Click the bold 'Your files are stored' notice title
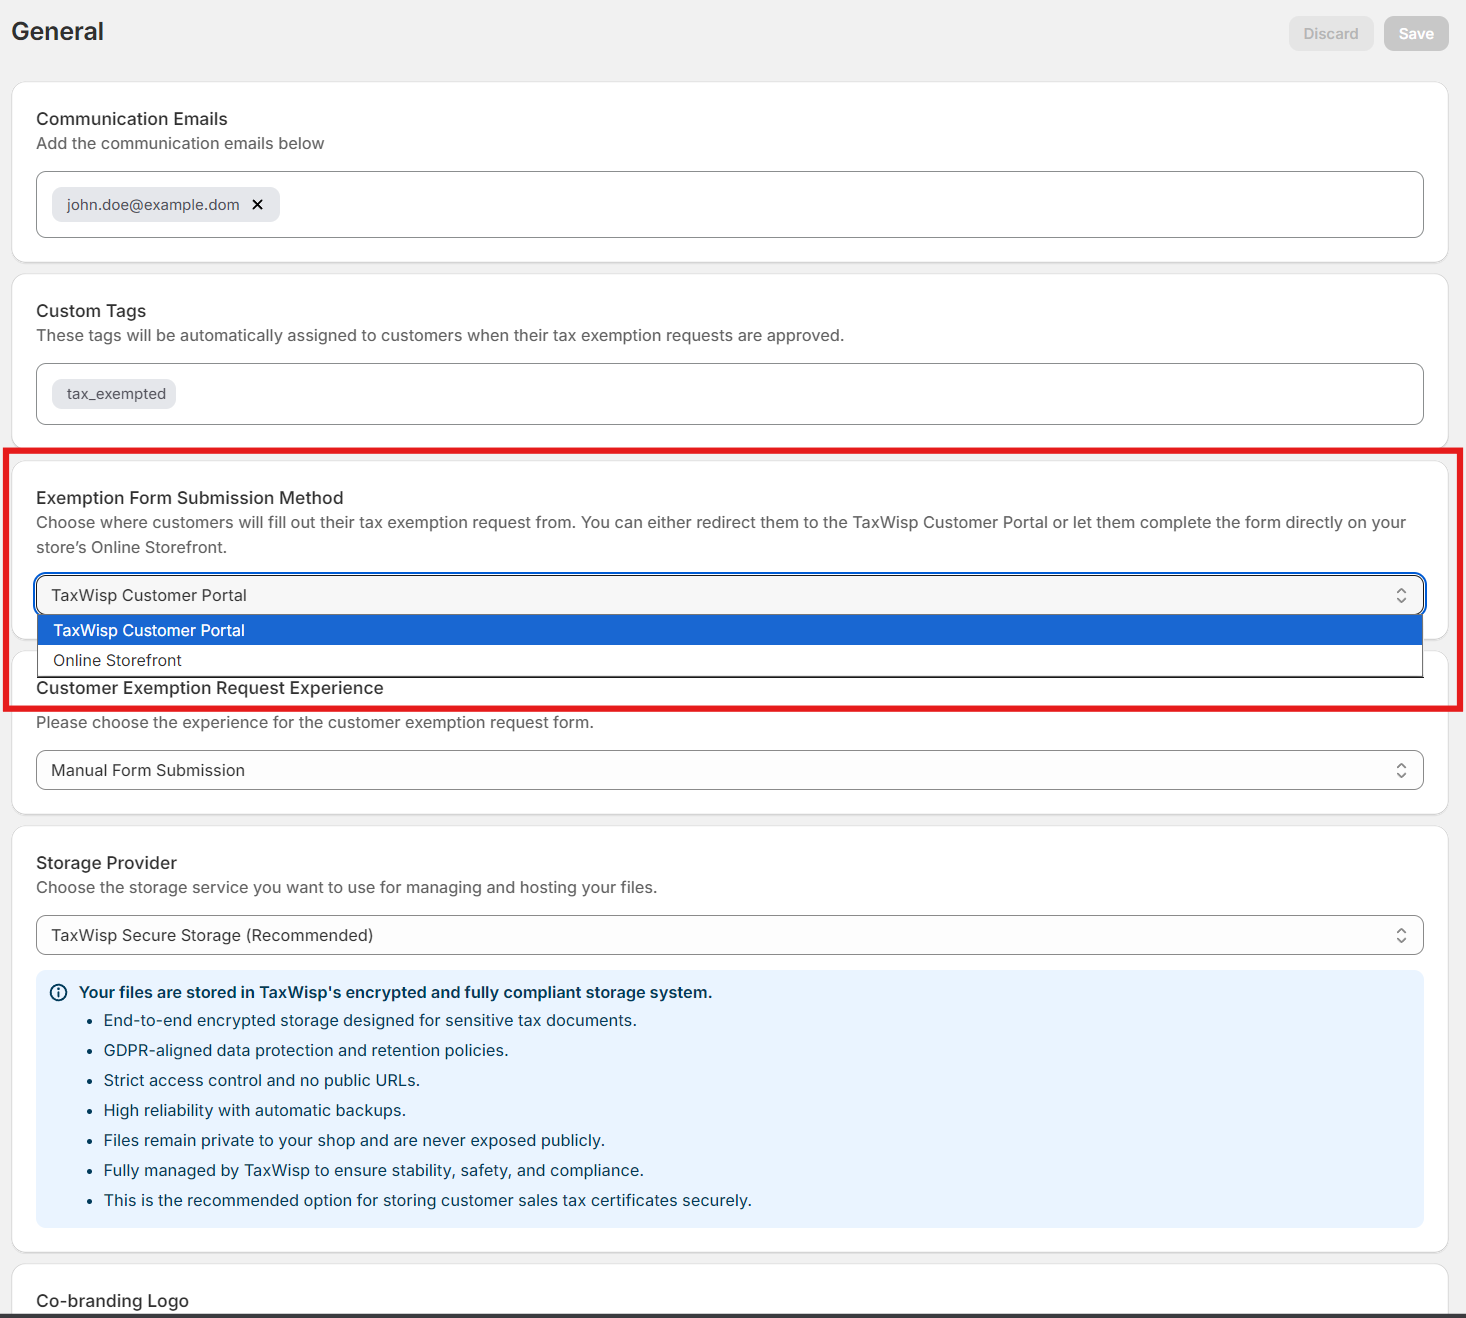Image resolution: width=1466 pixels, height=1318 pixels. pyautogui.click(x=396, y=993)
